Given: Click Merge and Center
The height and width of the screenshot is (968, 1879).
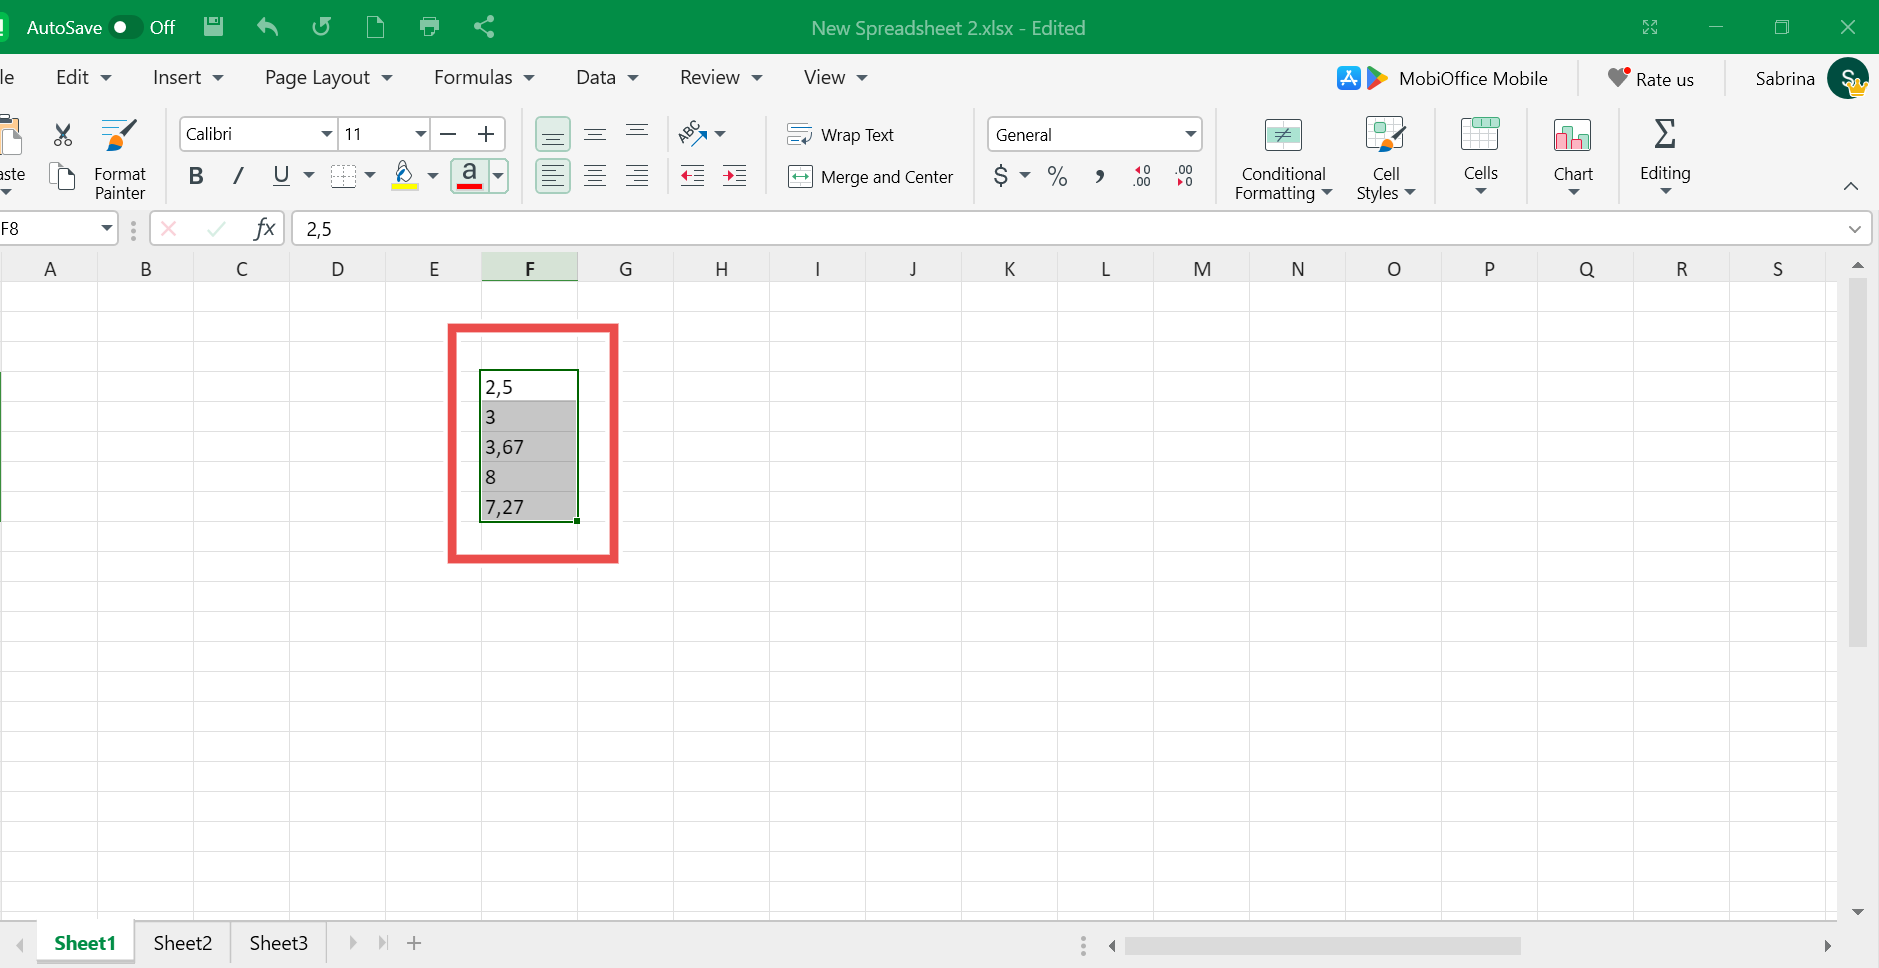Looking at the screenshot, I should click(x=870, y=177).
